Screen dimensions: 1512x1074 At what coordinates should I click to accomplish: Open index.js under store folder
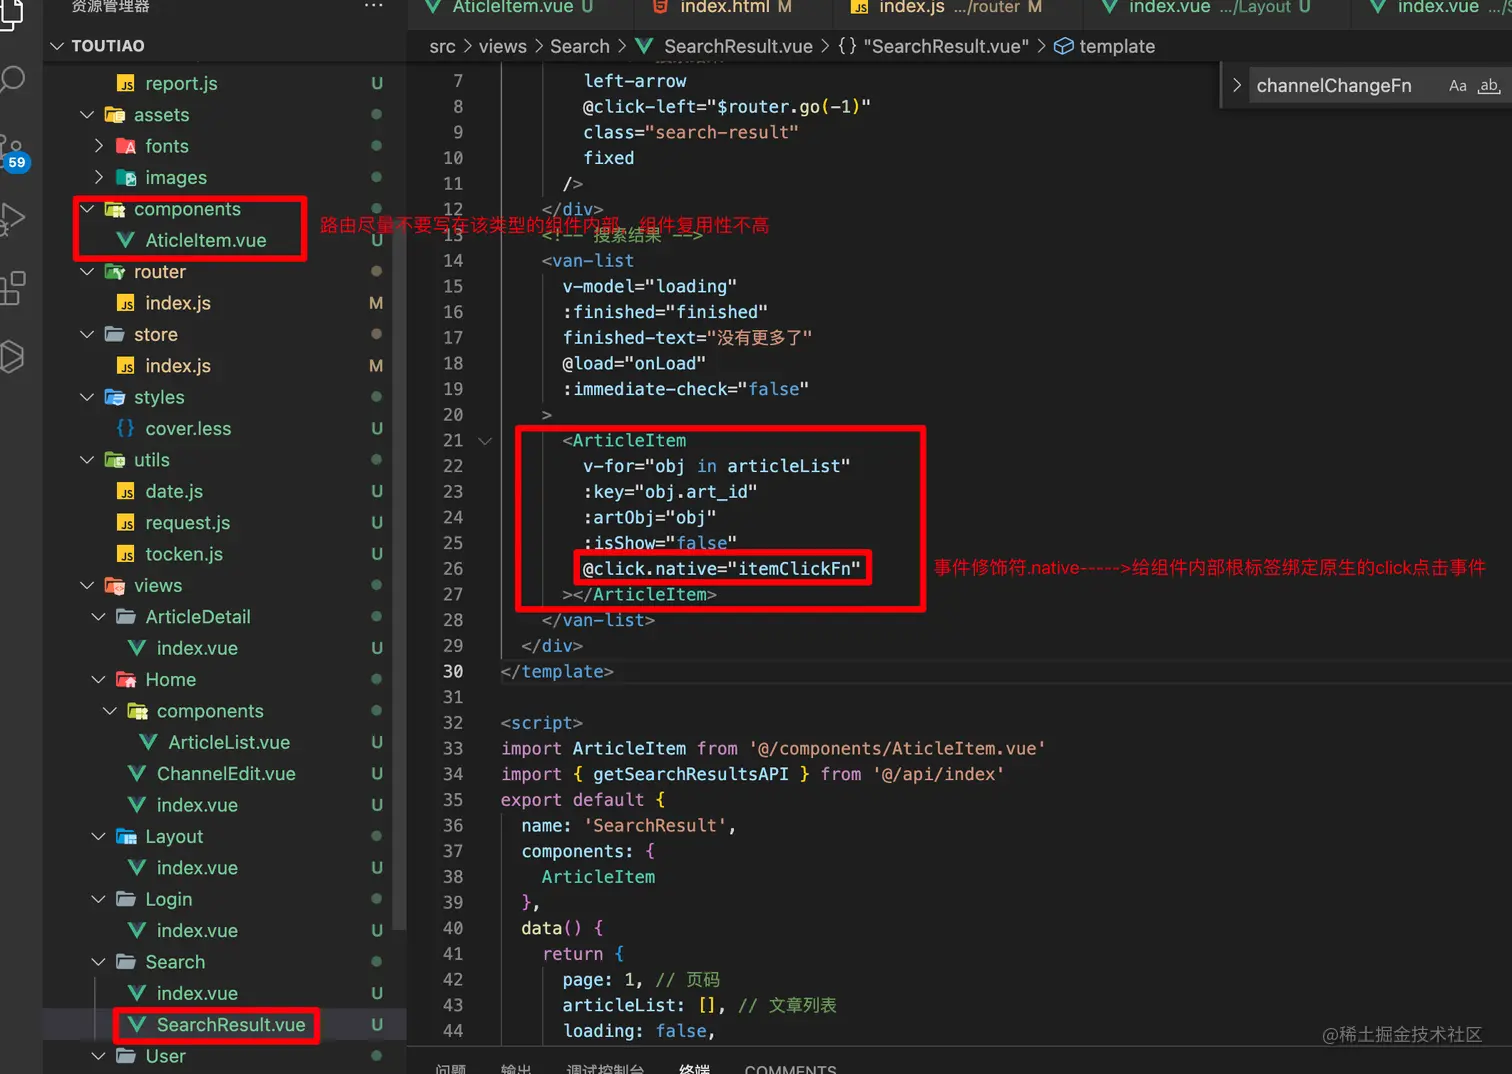178,366
